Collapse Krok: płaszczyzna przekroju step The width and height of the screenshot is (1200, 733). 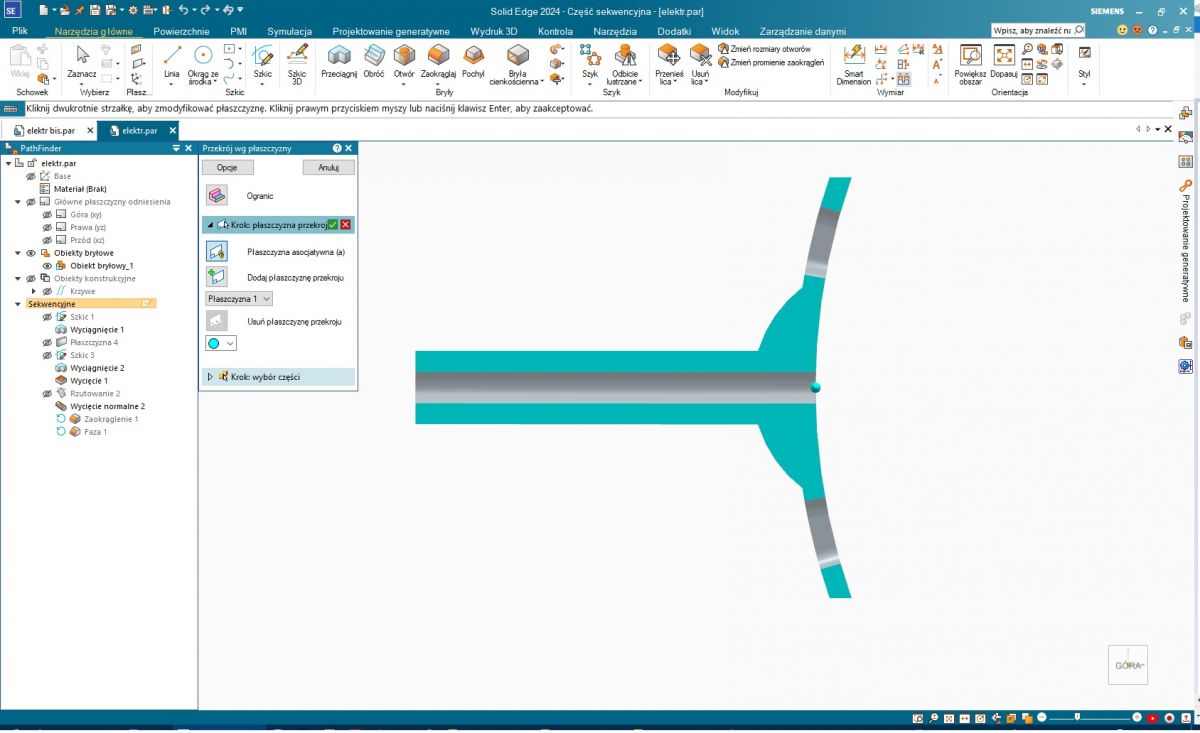click(210, 225)
